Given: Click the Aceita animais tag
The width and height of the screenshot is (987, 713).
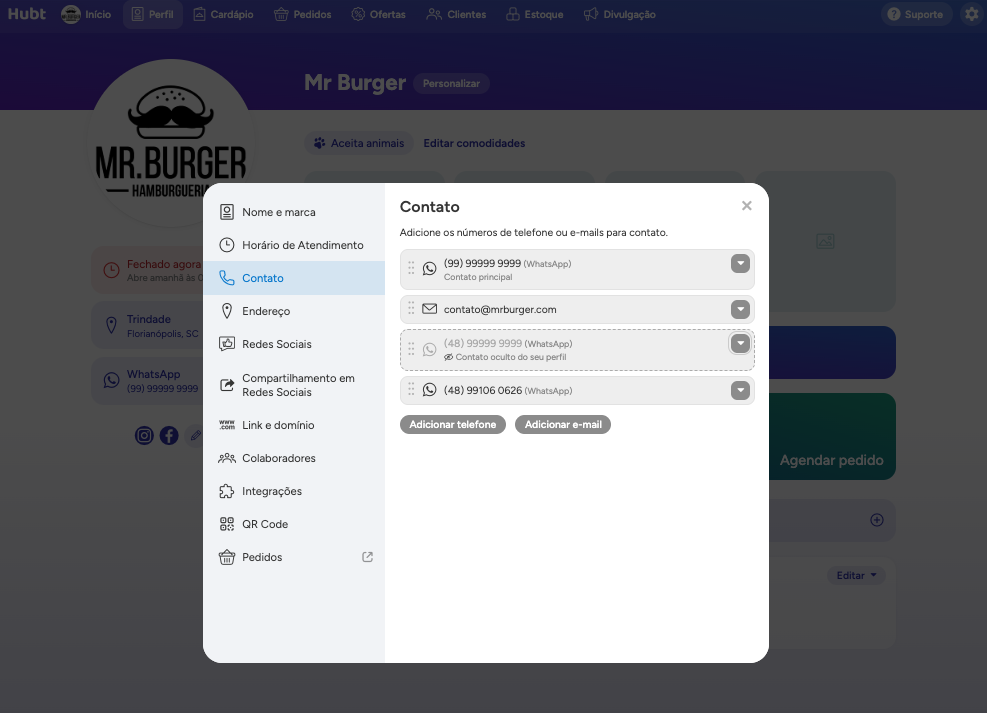Looking at the screenshot, I should [x=359, y=143].
